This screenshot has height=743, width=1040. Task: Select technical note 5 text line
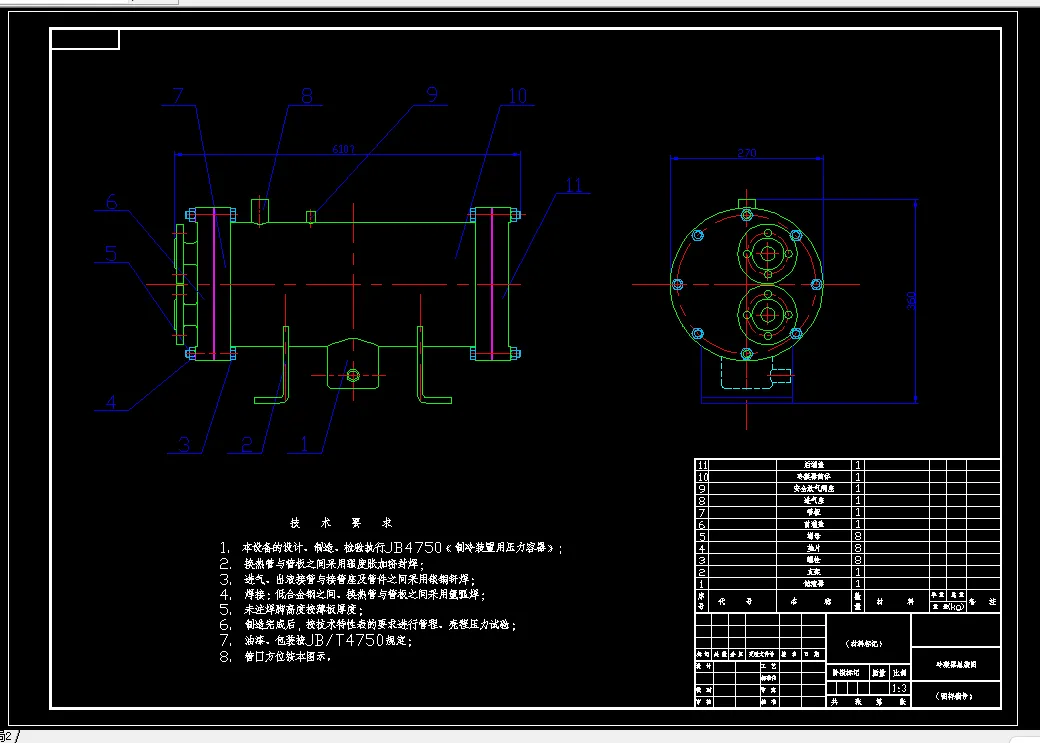pyautogui.click(x=292, y=609)
